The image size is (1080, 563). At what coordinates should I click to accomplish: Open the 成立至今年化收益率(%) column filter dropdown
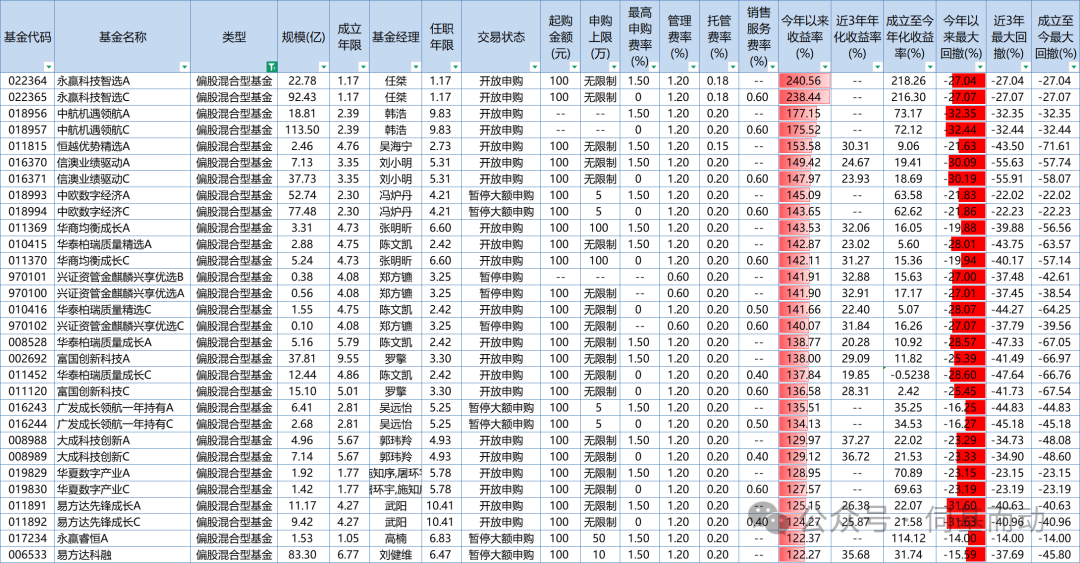pos(930,67)
